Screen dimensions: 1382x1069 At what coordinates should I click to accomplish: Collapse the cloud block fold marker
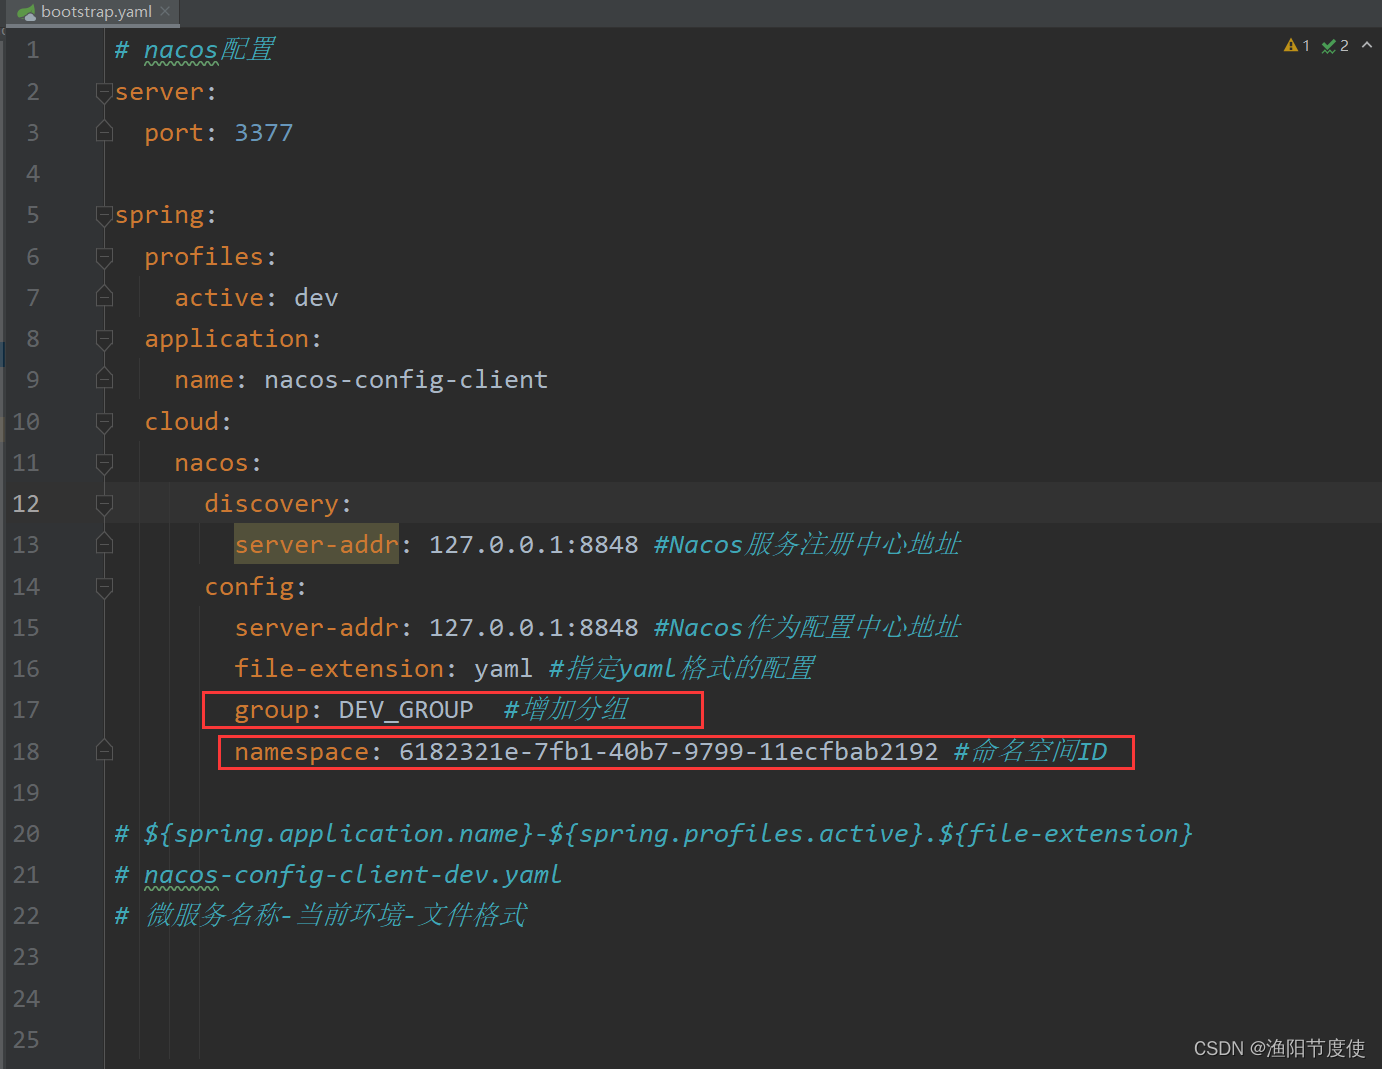click(104, 422)
